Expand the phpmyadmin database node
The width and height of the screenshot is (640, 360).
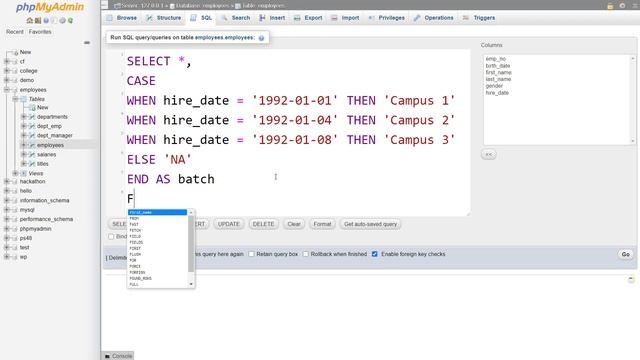(7, 229)
